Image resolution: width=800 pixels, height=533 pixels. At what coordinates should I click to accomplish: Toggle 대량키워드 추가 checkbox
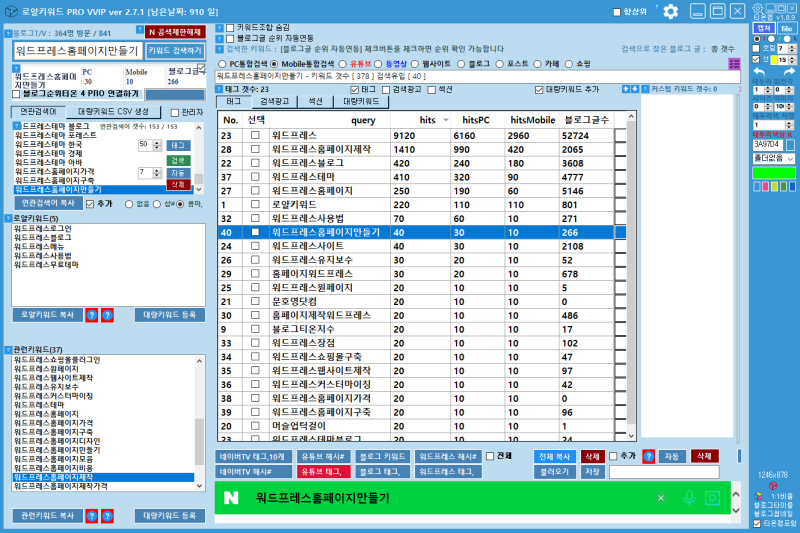click(539, 90)
